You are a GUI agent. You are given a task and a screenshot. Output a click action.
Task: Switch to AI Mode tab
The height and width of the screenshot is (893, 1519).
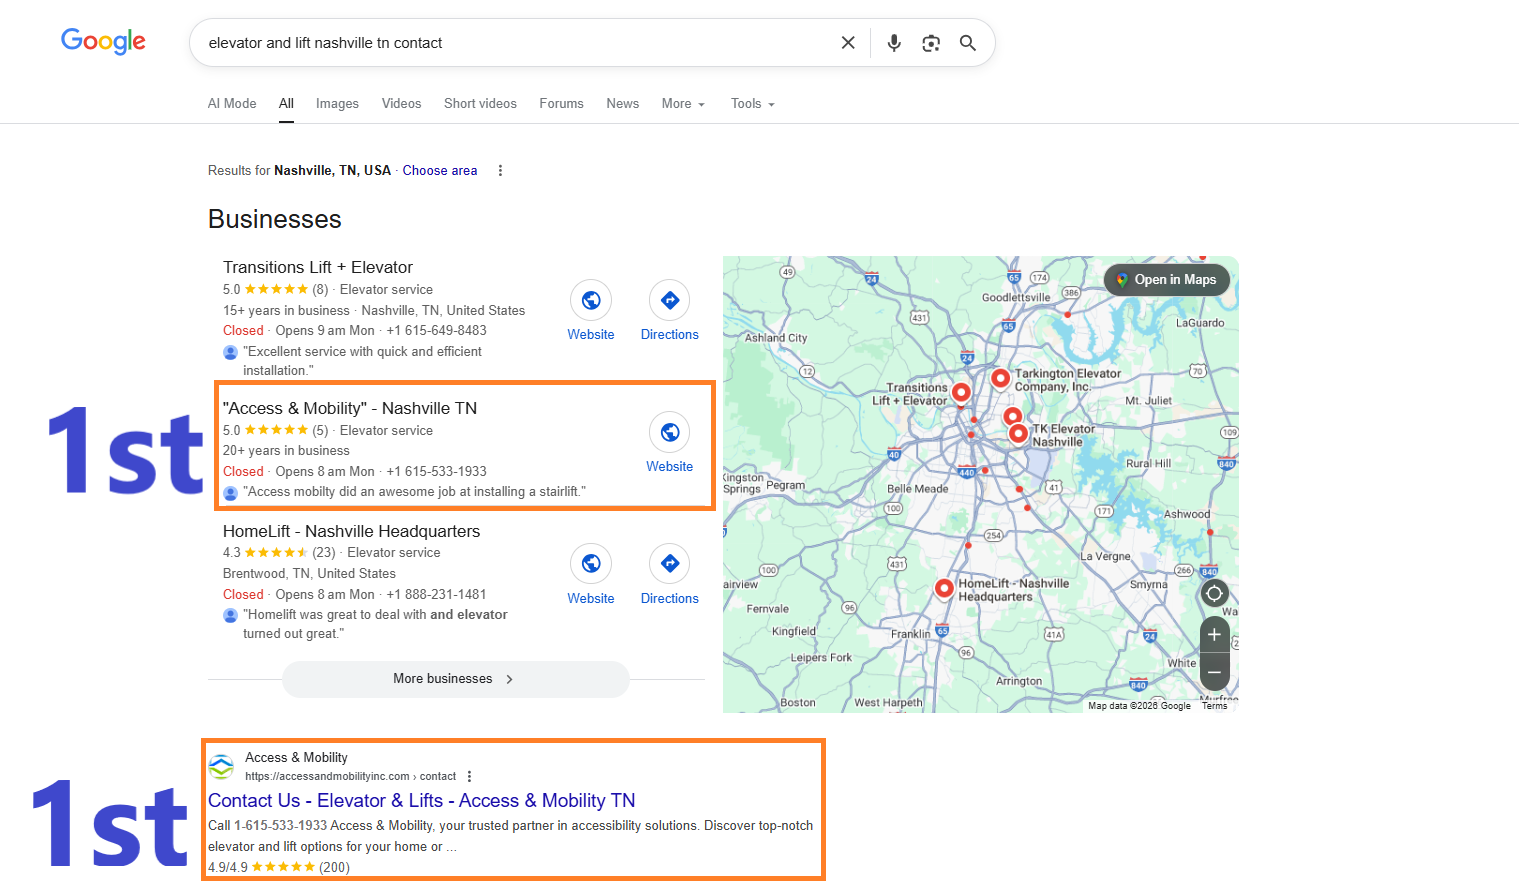coord(232,104)
